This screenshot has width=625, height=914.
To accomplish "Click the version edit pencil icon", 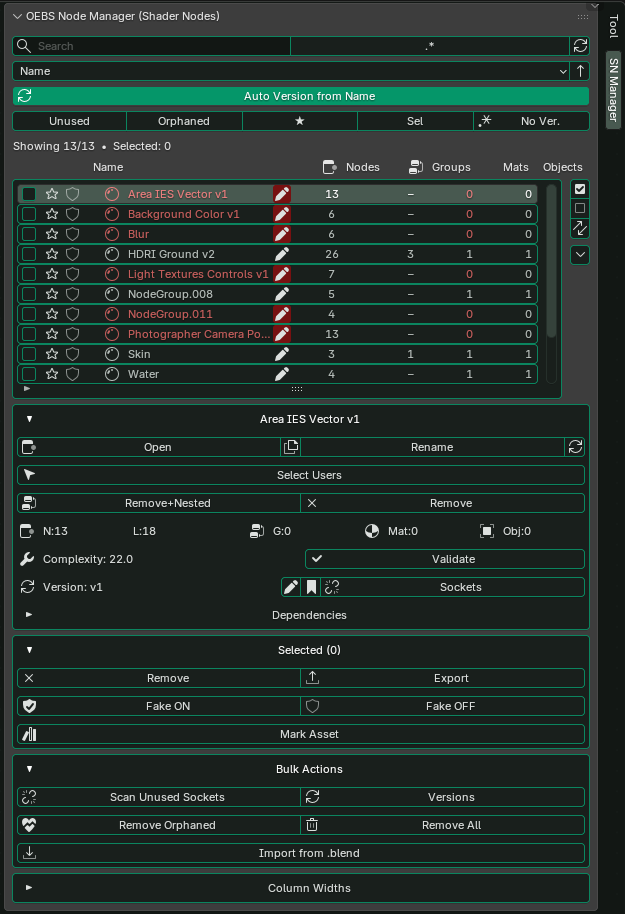I will point(290,587).
